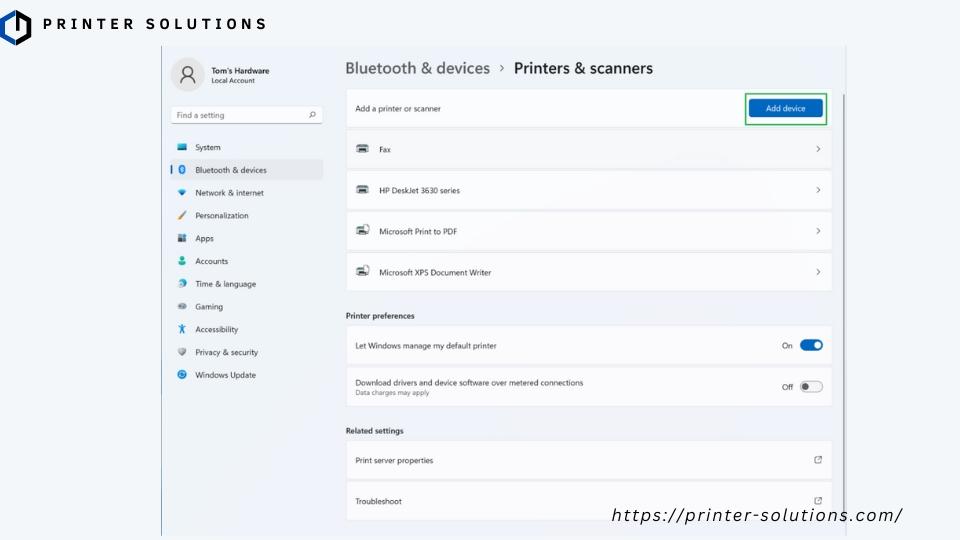The height and width of the screenshot is (540, 960).
Task: Go back via Bluetooth & devices breadcrumb
Action: 417,69
